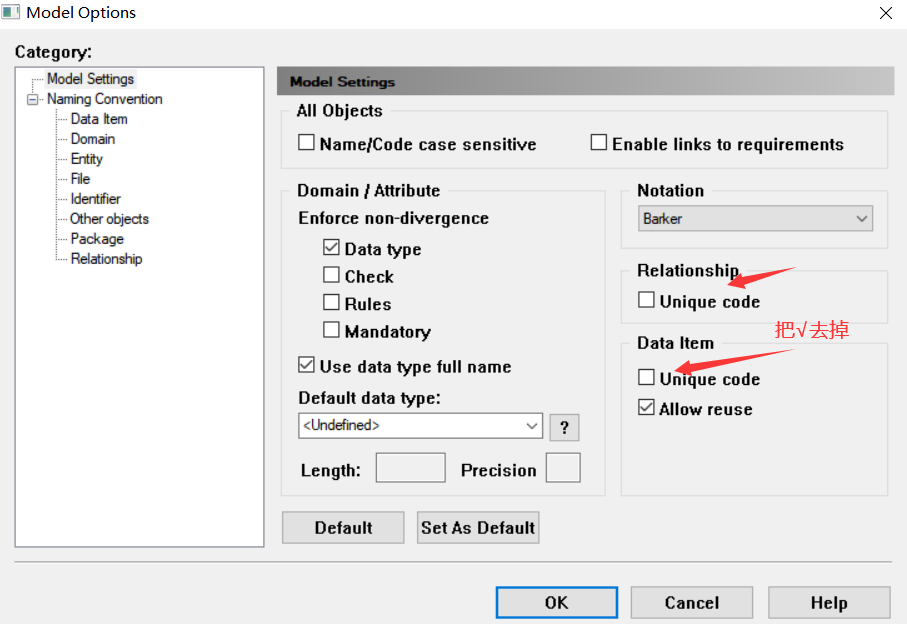This screenshot has width=907, height=624.
Task: Click the Enforce non-divergence label
Action: (393, 219)
